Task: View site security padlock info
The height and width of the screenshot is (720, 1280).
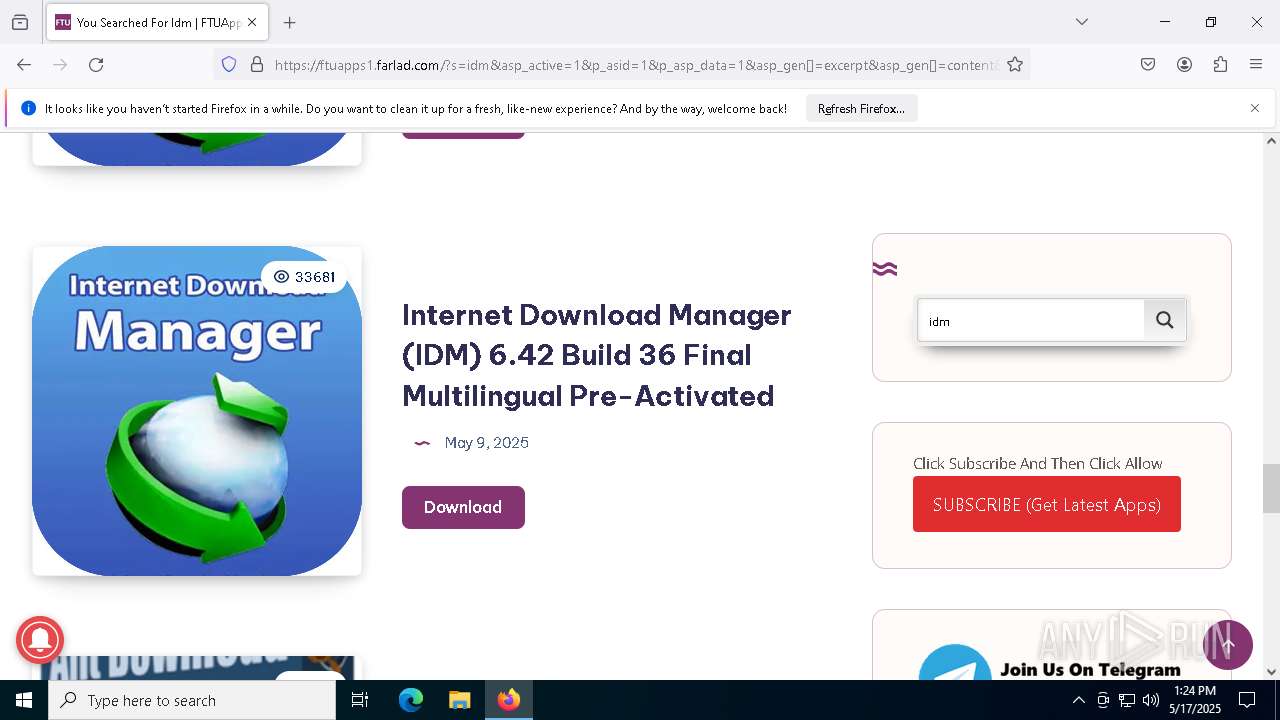Action: click(x=257, y=65)
